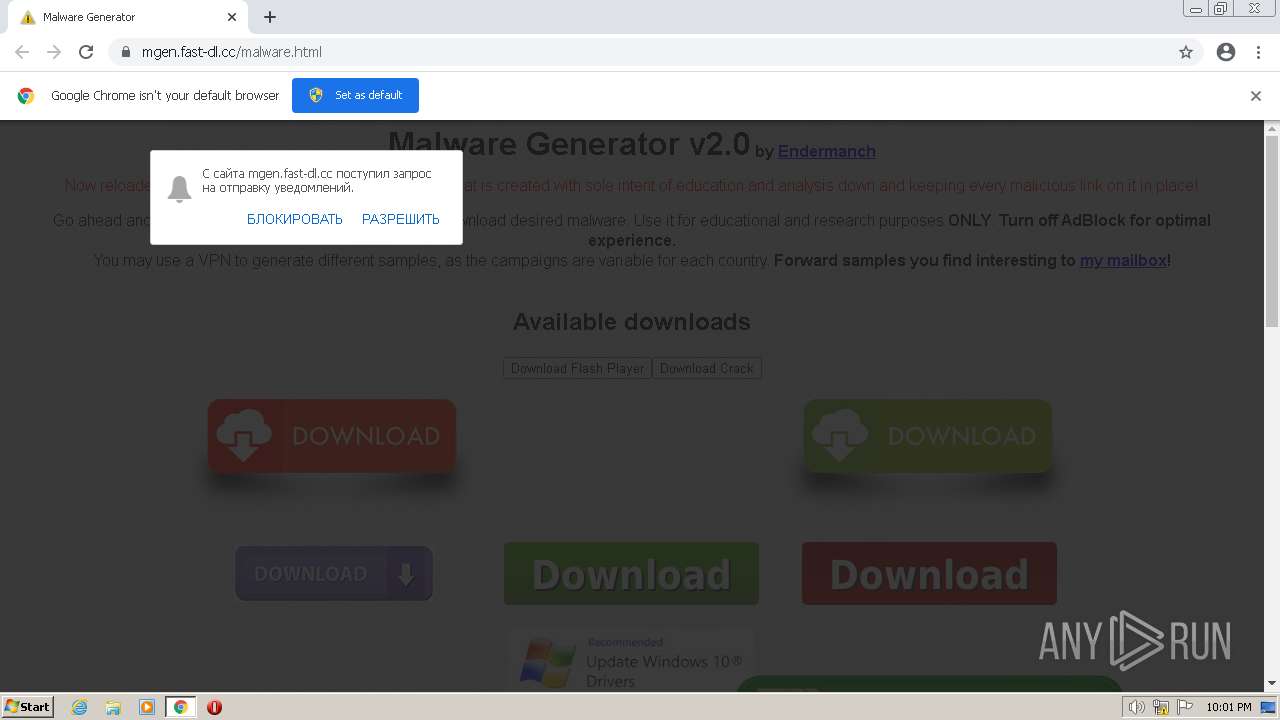Launch Internet Explorer from the taskbar
The width and height of the screenshot is (1280, 720).
(x=80, y=707)
